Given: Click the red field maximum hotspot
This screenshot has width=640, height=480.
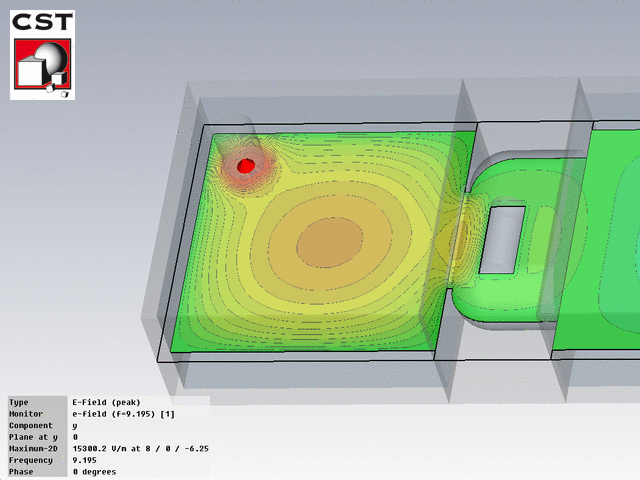Looking at the screenshot, I should point(246,166).
